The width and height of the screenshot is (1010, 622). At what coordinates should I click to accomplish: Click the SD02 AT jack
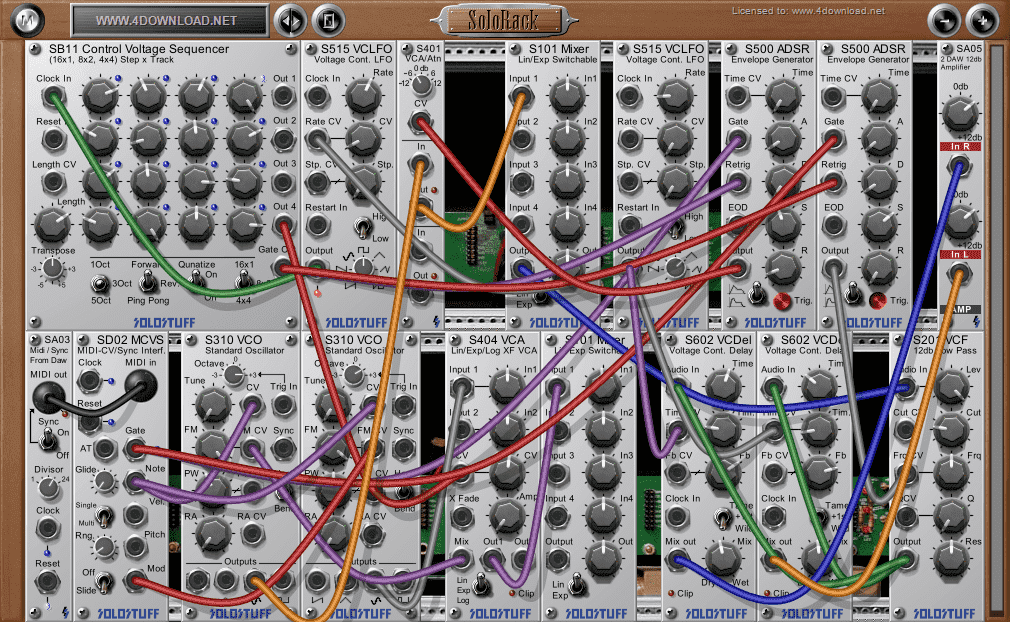point(105,449)
